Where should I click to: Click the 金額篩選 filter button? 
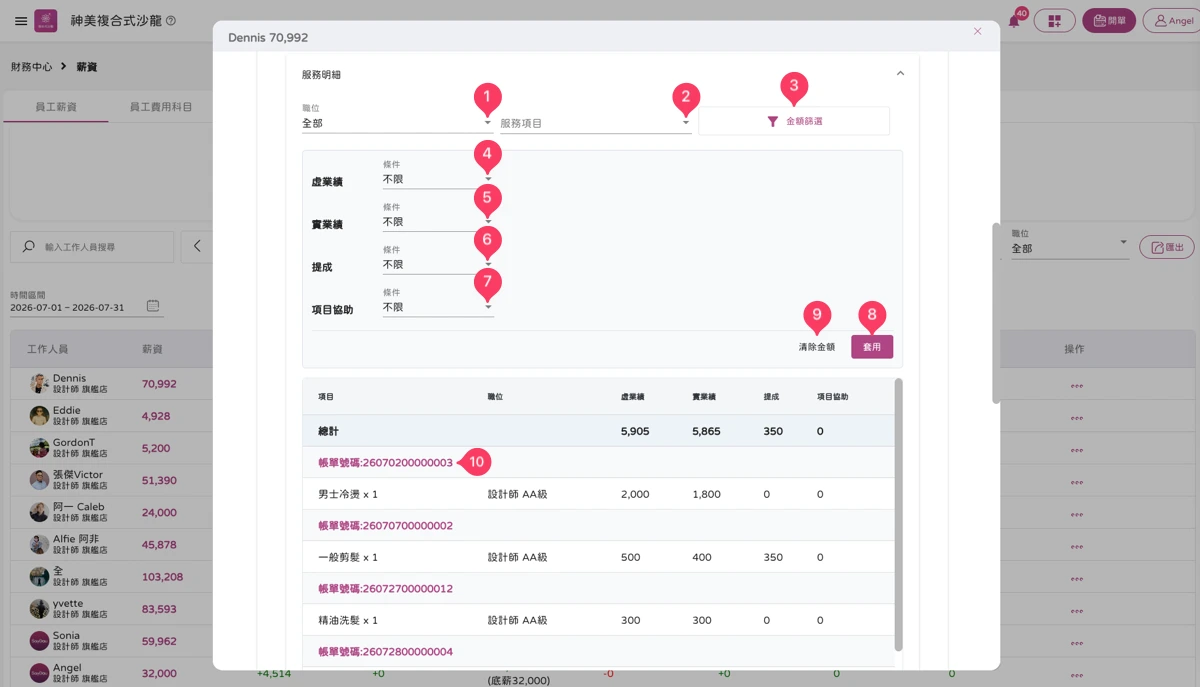click(794, 121)
